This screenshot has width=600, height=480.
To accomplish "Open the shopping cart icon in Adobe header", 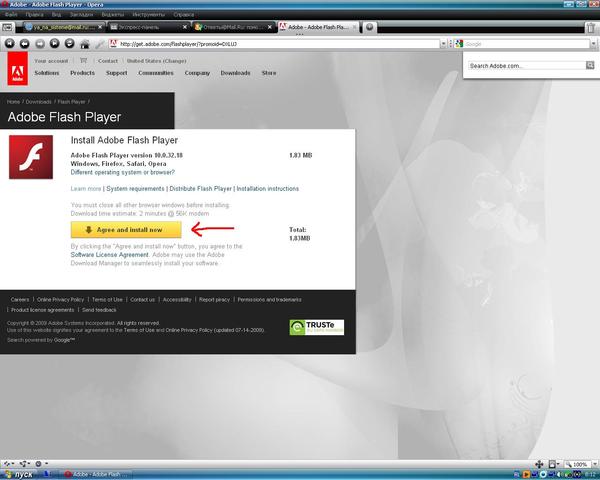I will [x=83, y=60].
